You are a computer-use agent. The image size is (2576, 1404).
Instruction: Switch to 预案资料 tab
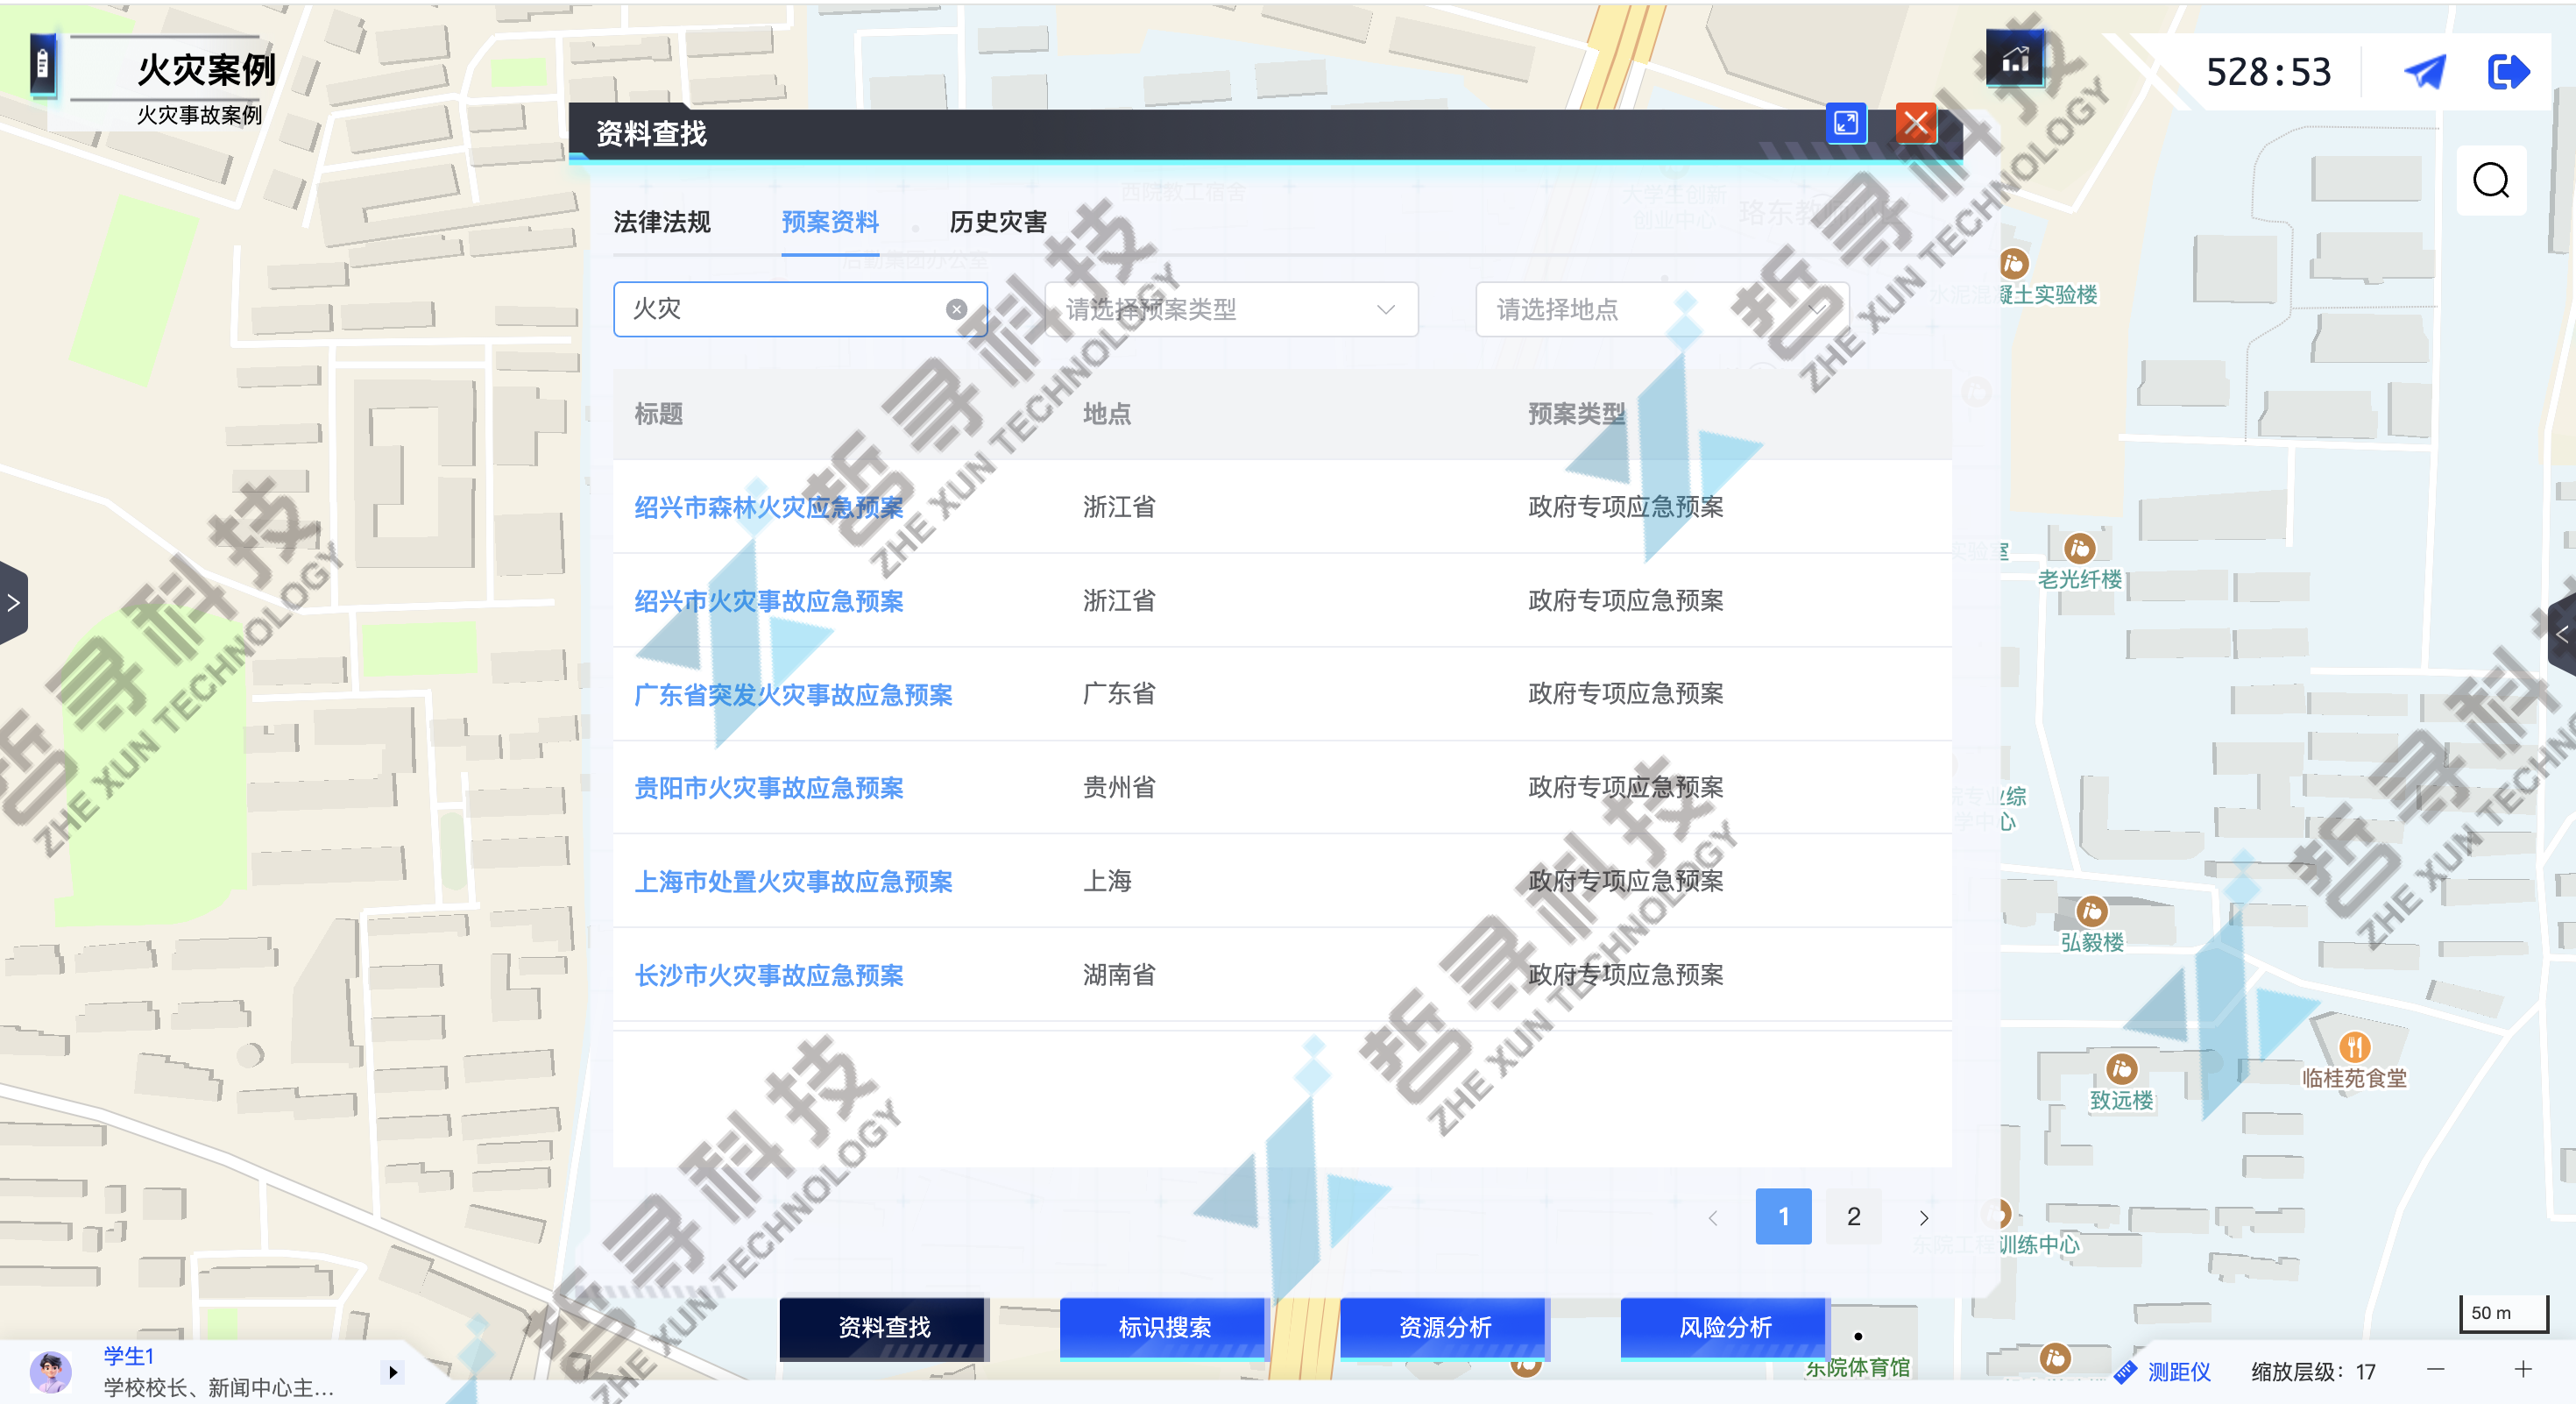[x=830, y=222]
